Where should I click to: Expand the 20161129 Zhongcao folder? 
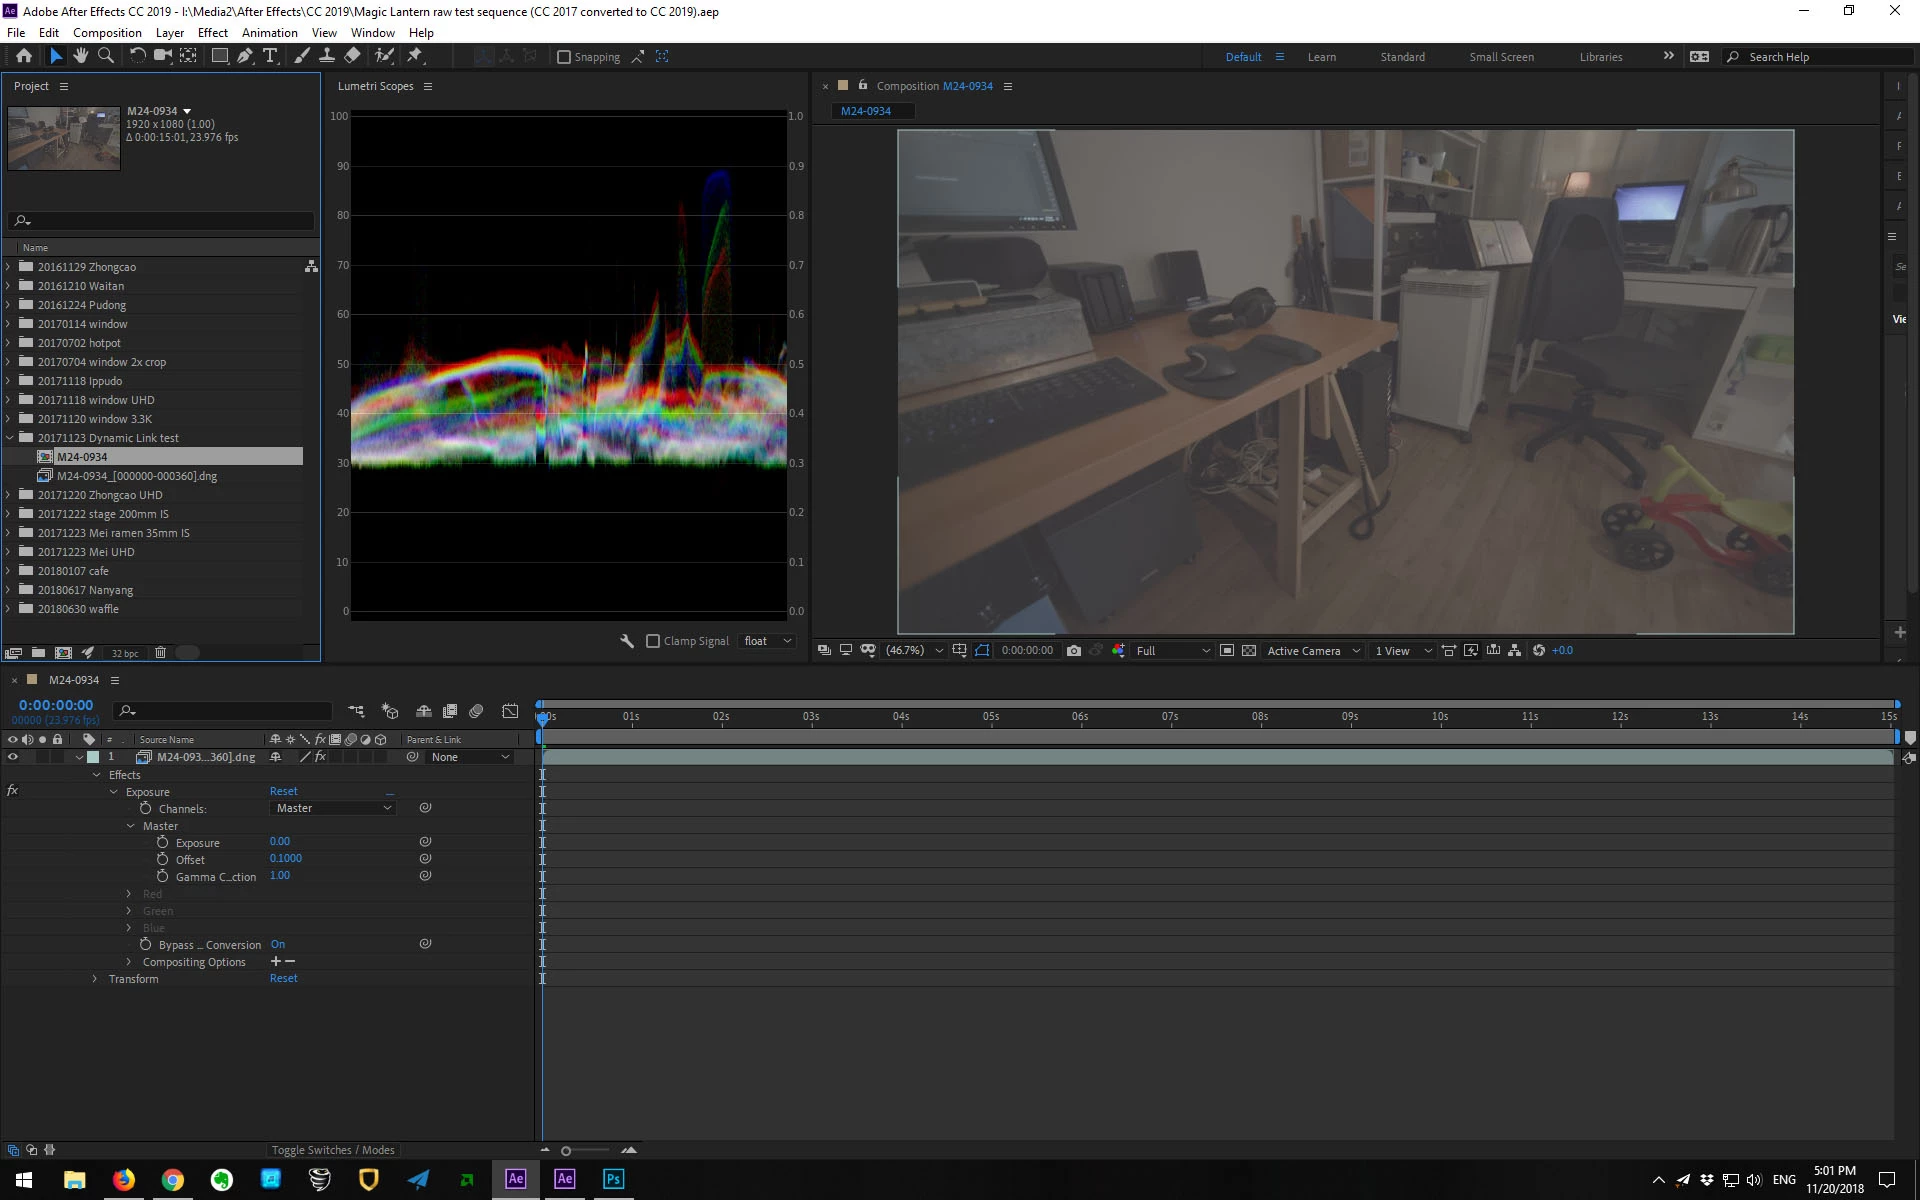coord(9,267)
